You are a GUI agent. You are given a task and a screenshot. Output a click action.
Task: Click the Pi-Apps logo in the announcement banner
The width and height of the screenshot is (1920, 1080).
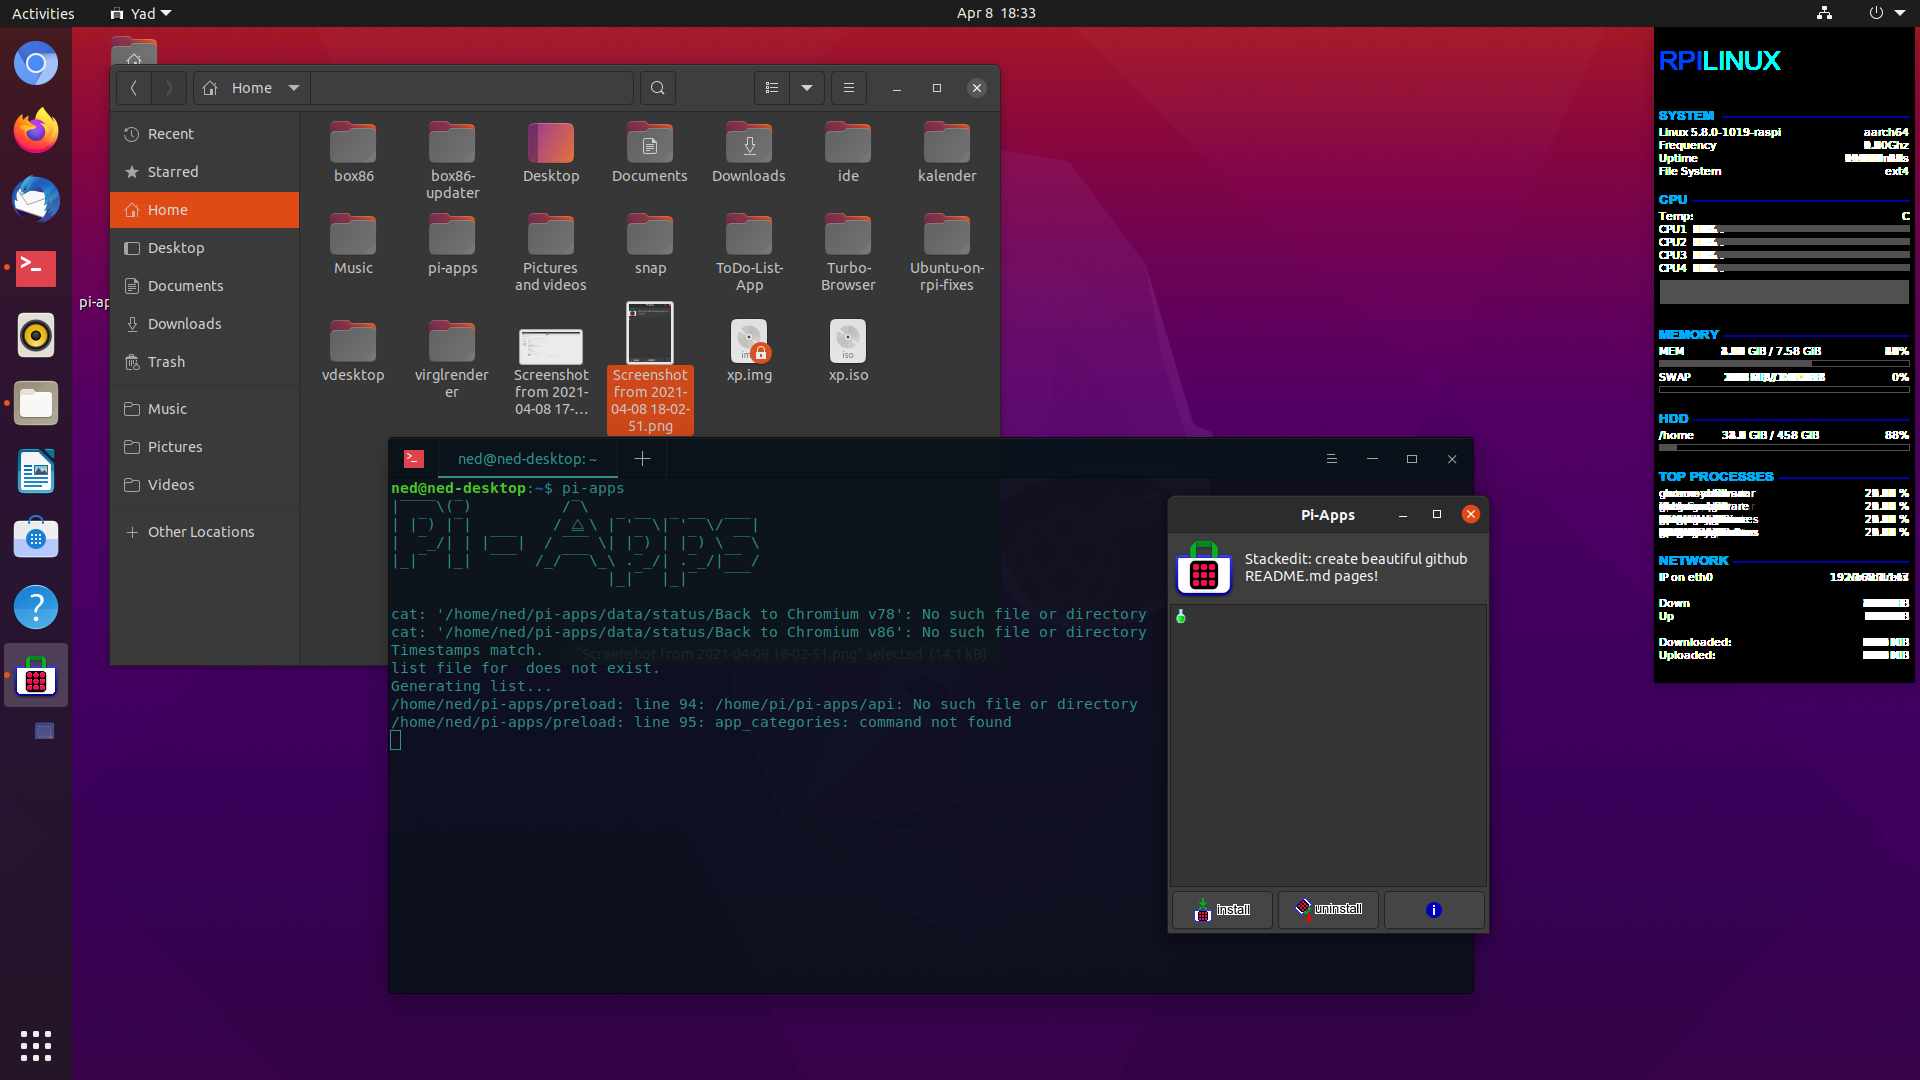[x=1203, y=569]
